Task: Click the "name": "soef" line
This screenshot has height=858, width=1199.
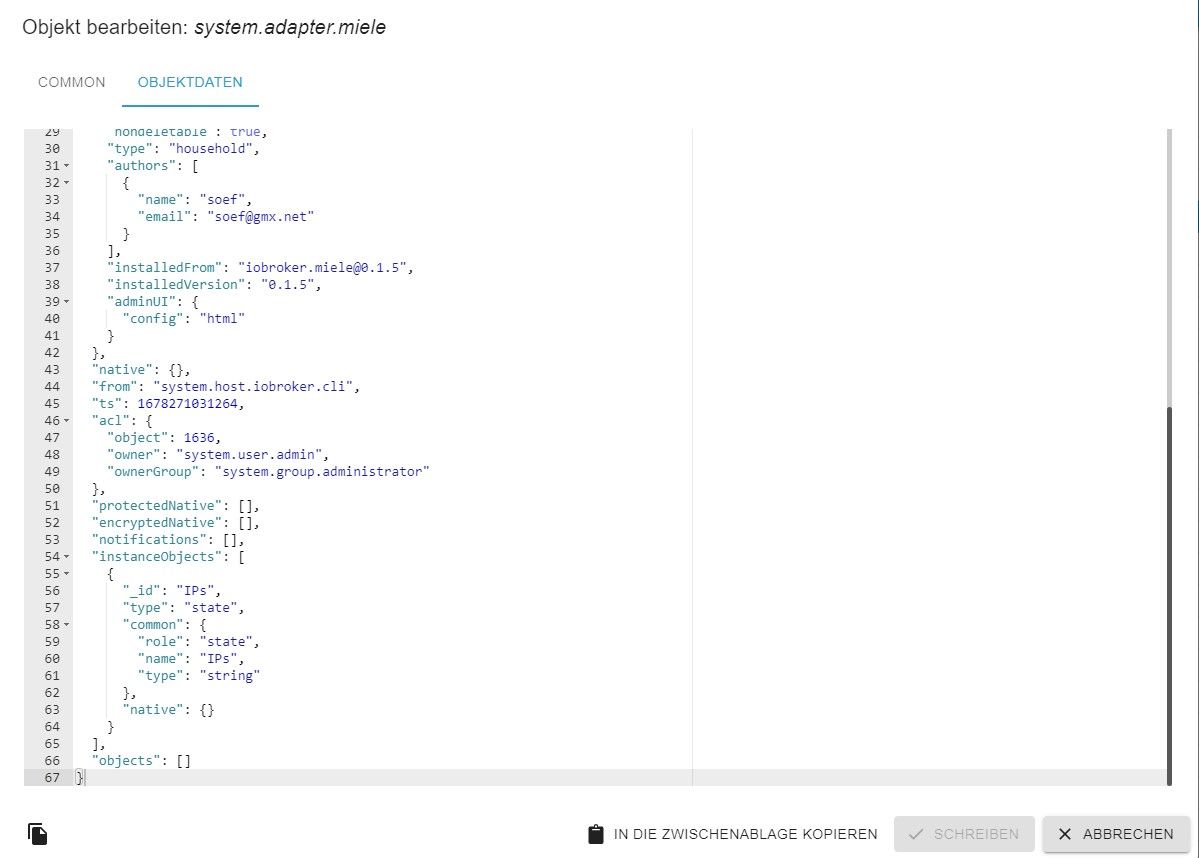Action: (x=195, y=200)
